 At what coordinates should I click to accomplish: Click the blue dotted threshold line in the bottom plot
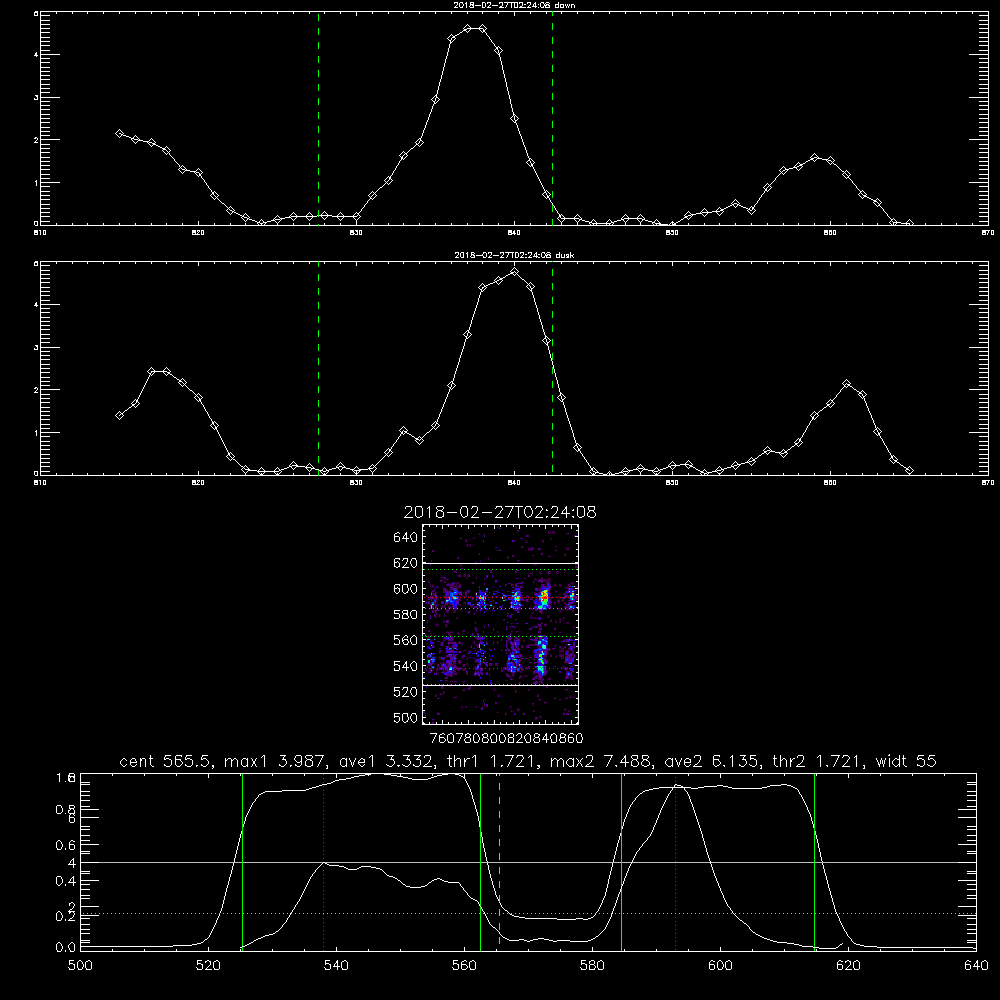click(528, 913)
